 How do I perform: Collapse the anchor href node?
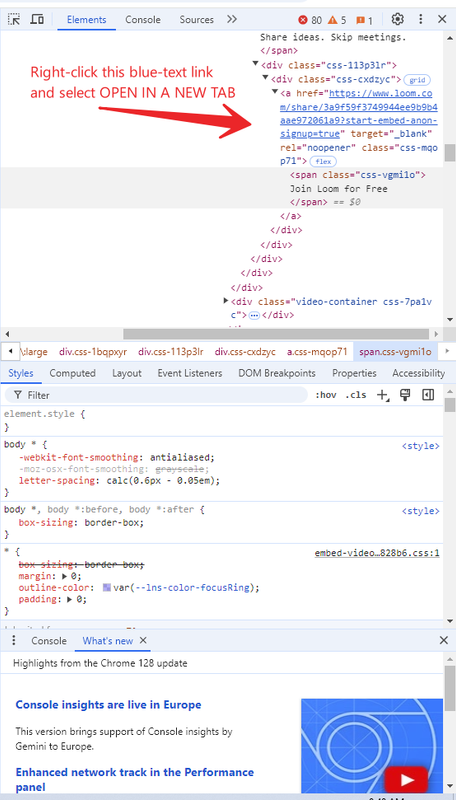(275, 92)
